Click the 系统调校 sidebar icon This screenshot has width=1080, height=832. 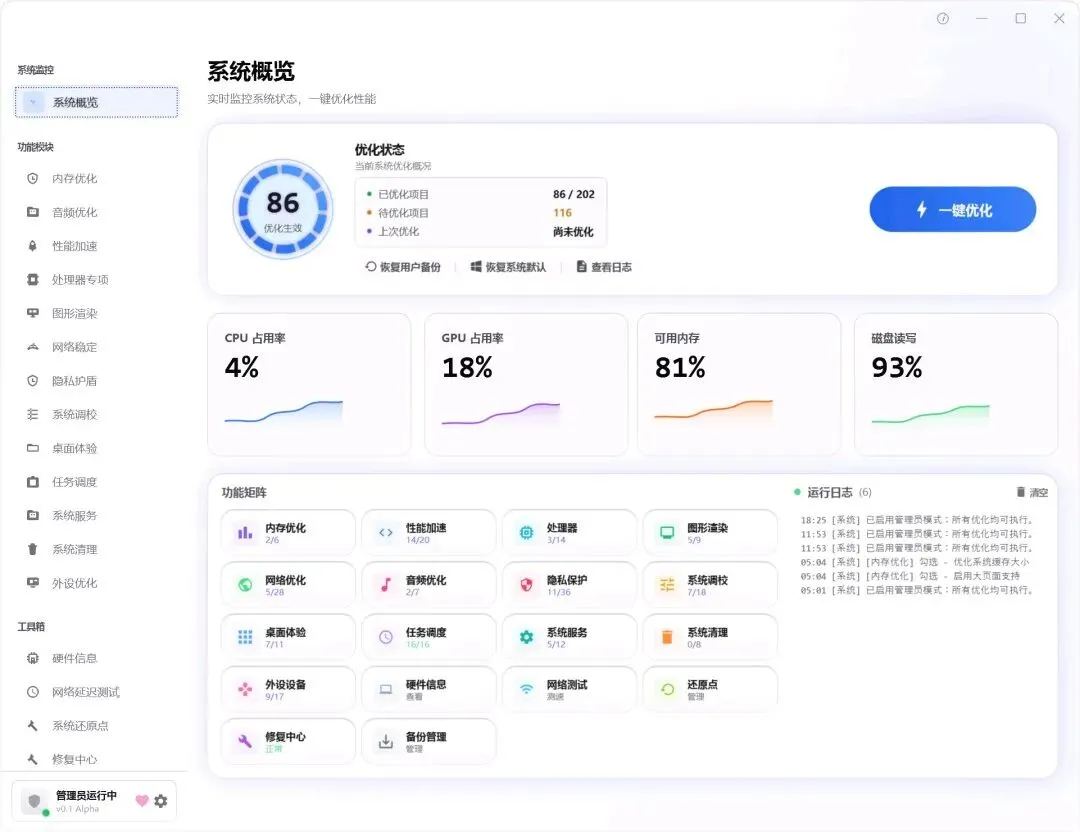[x=32, y=415]
